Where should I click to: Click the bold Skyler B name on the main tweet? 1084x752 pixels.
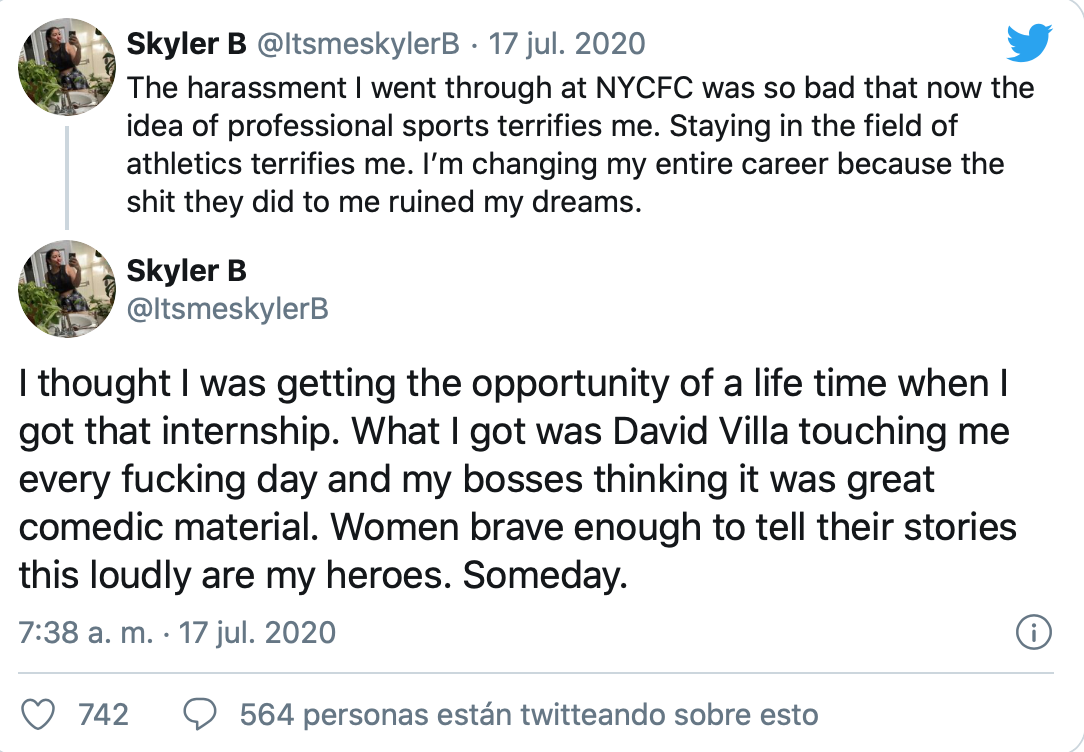pos(187,271)
